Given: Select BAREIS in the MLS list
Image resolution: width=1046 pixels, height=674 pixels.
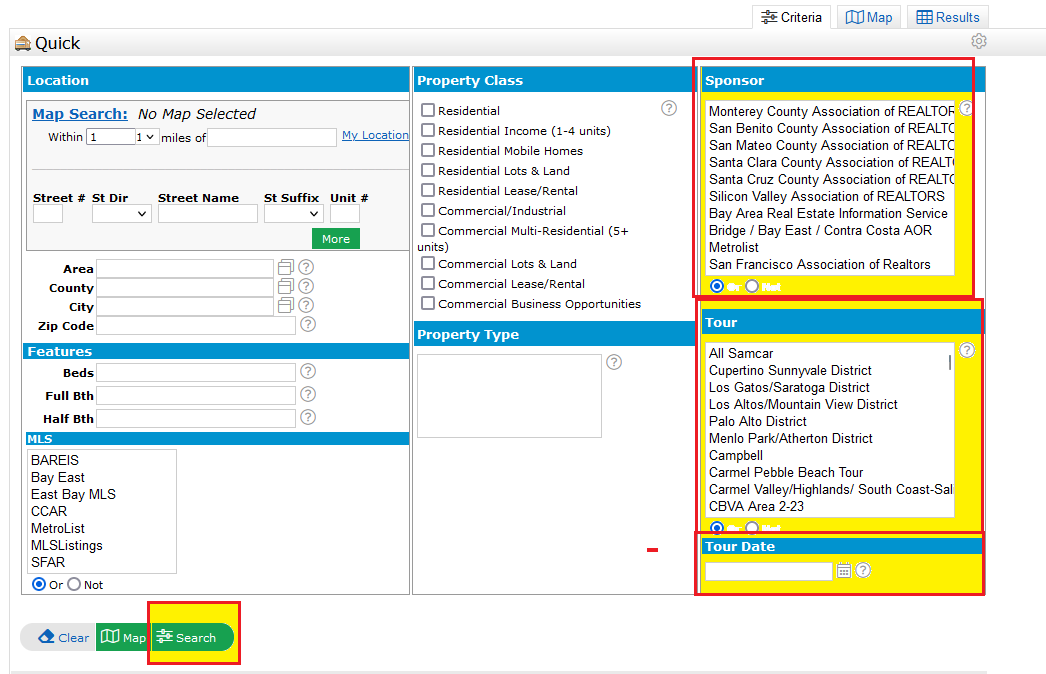Looking at the screenshot, I should click(x=55, y=460).
